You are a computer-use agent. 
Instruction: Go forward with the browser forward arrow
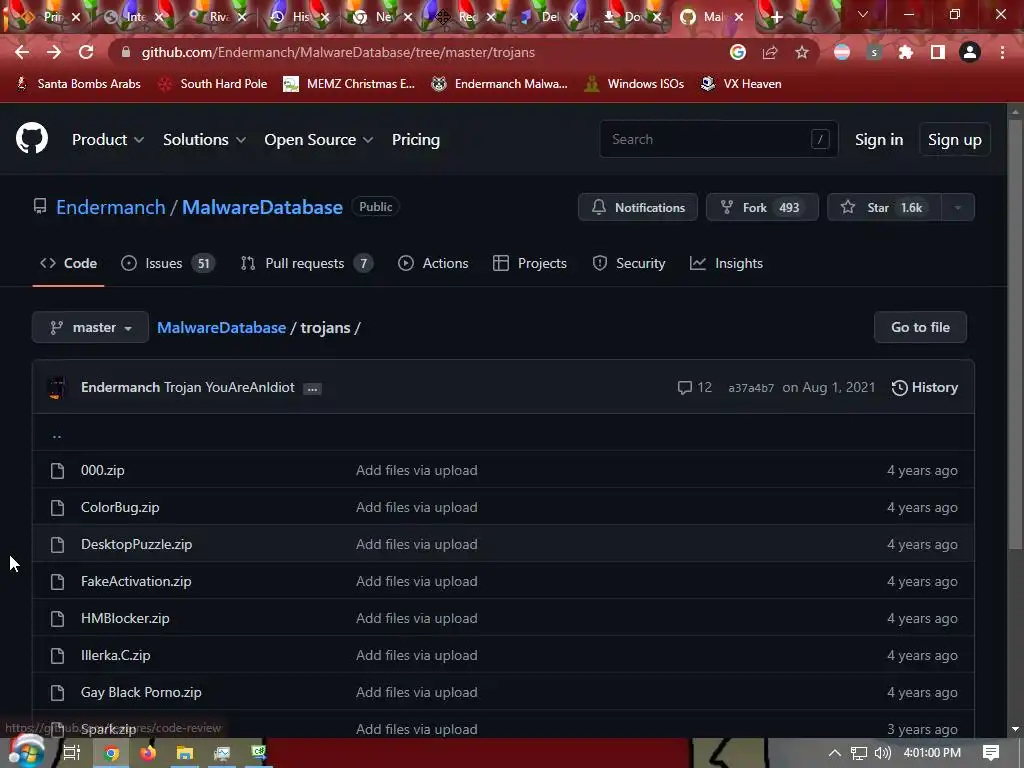click(x=54, y=52)
